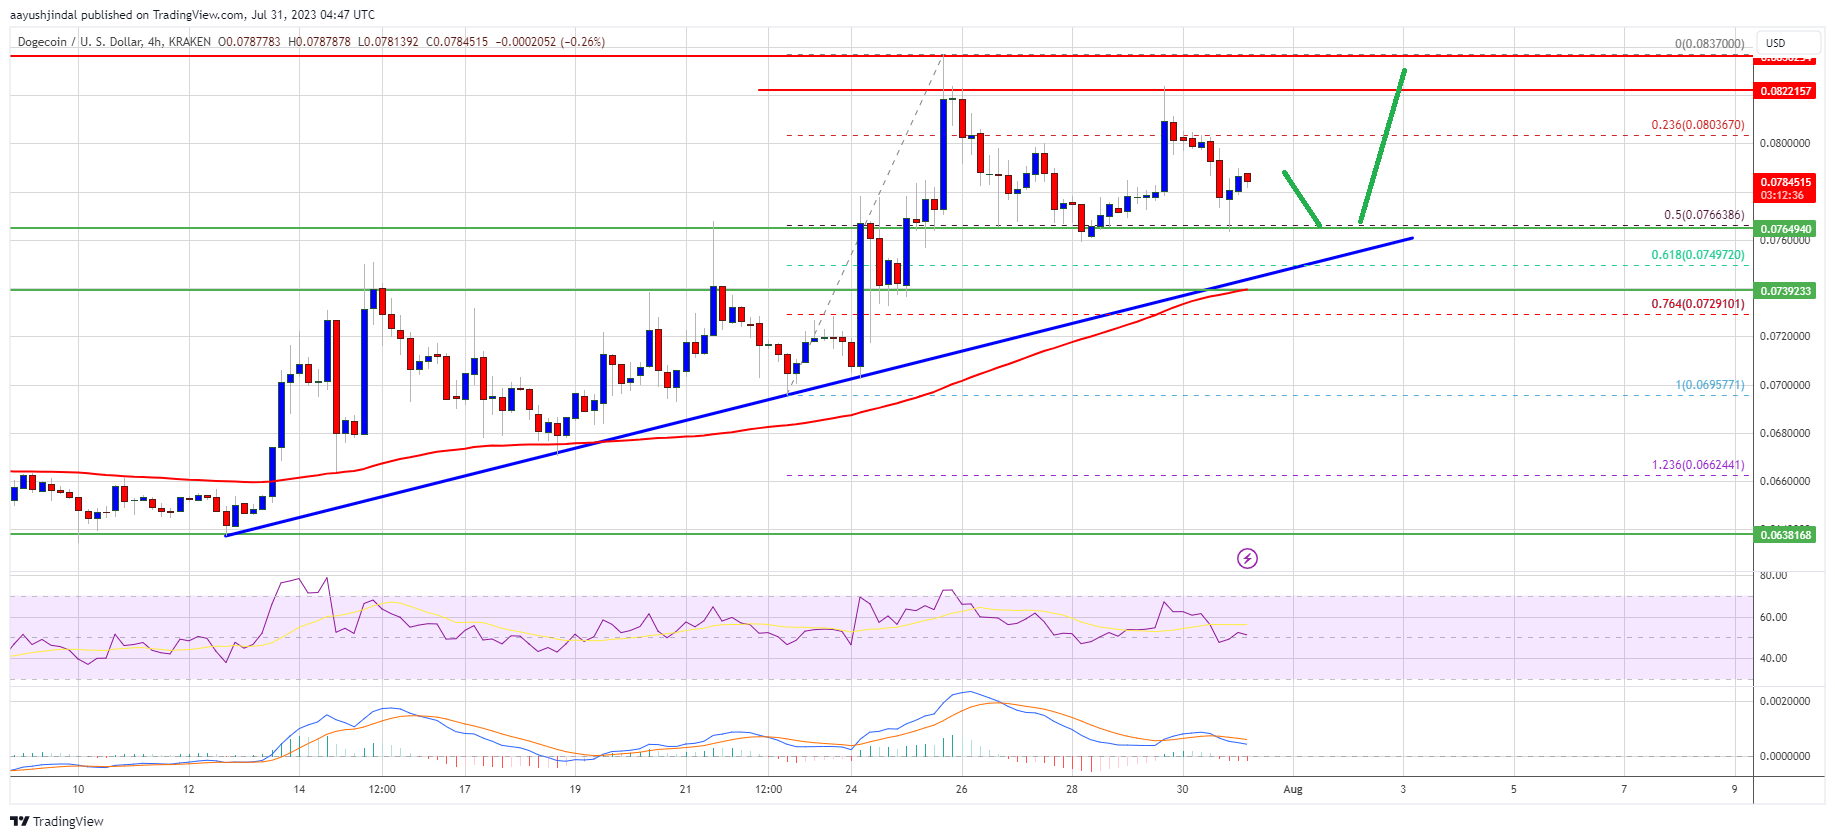Select the 0.236 Fibonacci level label
The width and height of the screenshot is (1835, 839).
(x=1697, y=125)
